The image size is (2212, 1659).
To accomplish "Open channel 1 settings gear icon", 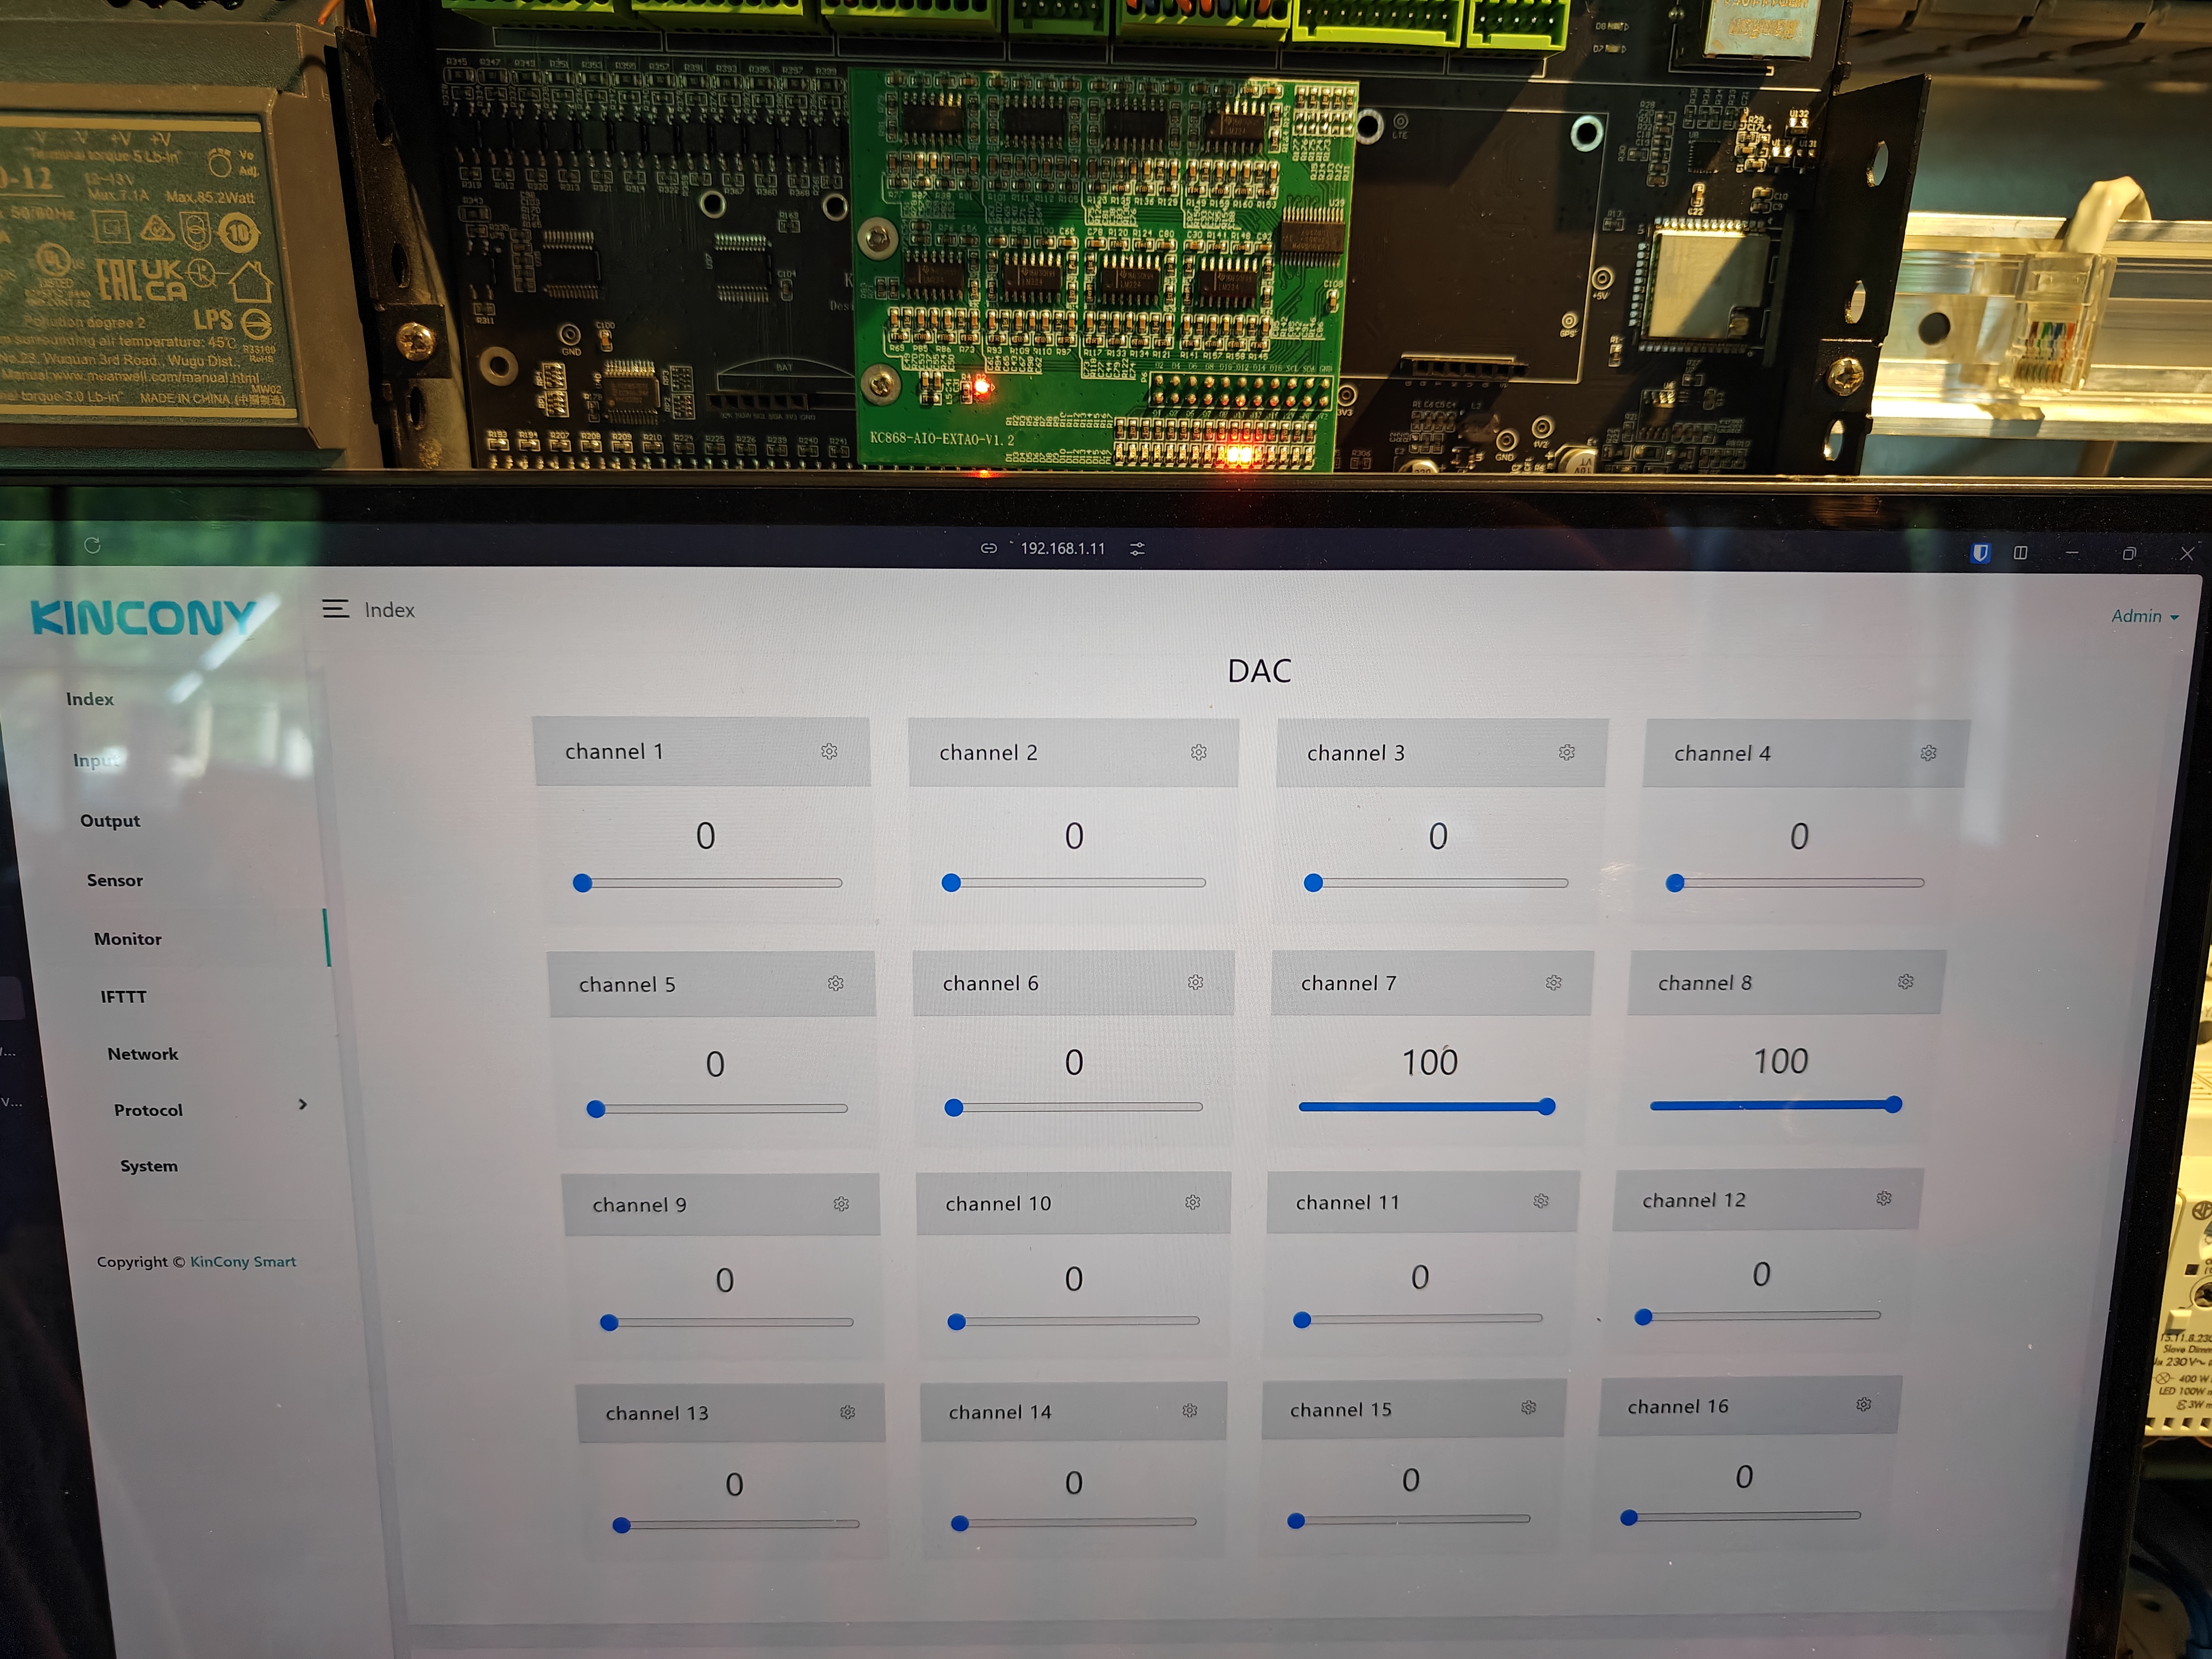I will pyautogui.click(x=829, y=751).
